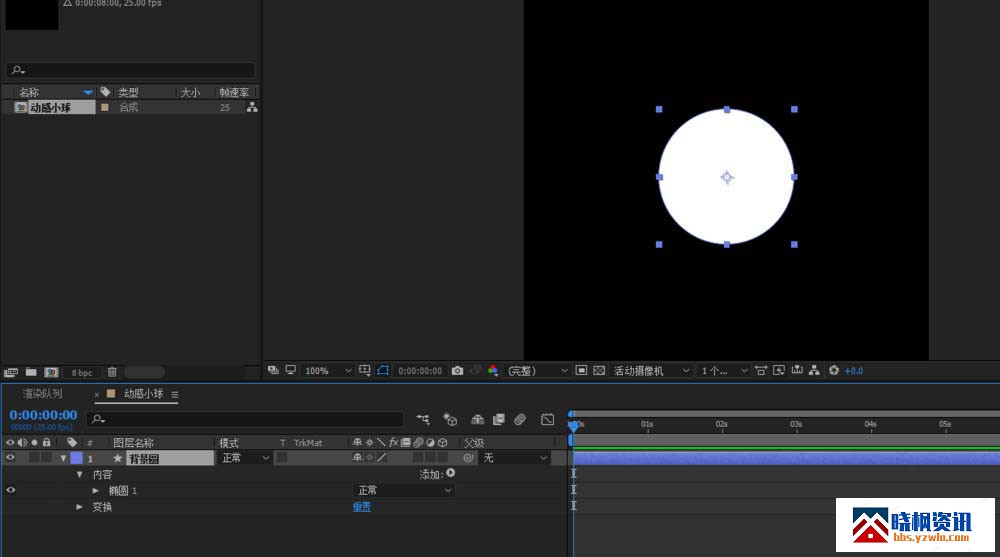Click the monitor icon next to 100% zoom
This screenshot has height=557, width=1000.
coord(291,370)
